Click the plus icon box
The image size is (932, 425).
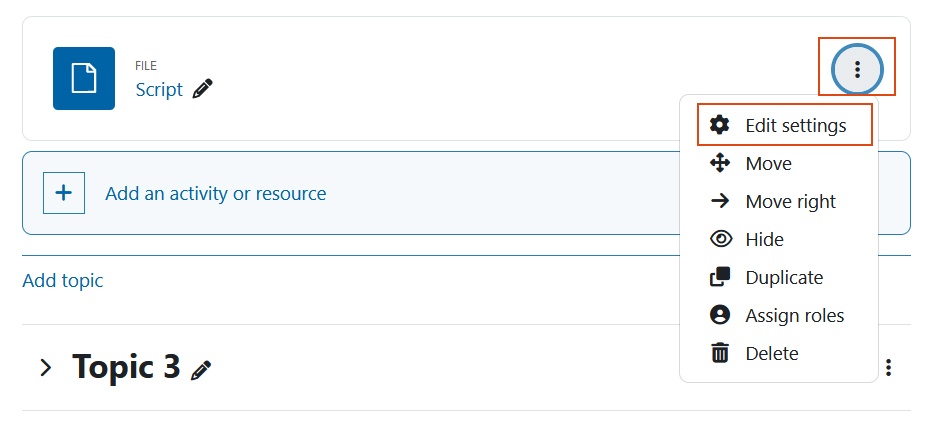pos(64,193)
